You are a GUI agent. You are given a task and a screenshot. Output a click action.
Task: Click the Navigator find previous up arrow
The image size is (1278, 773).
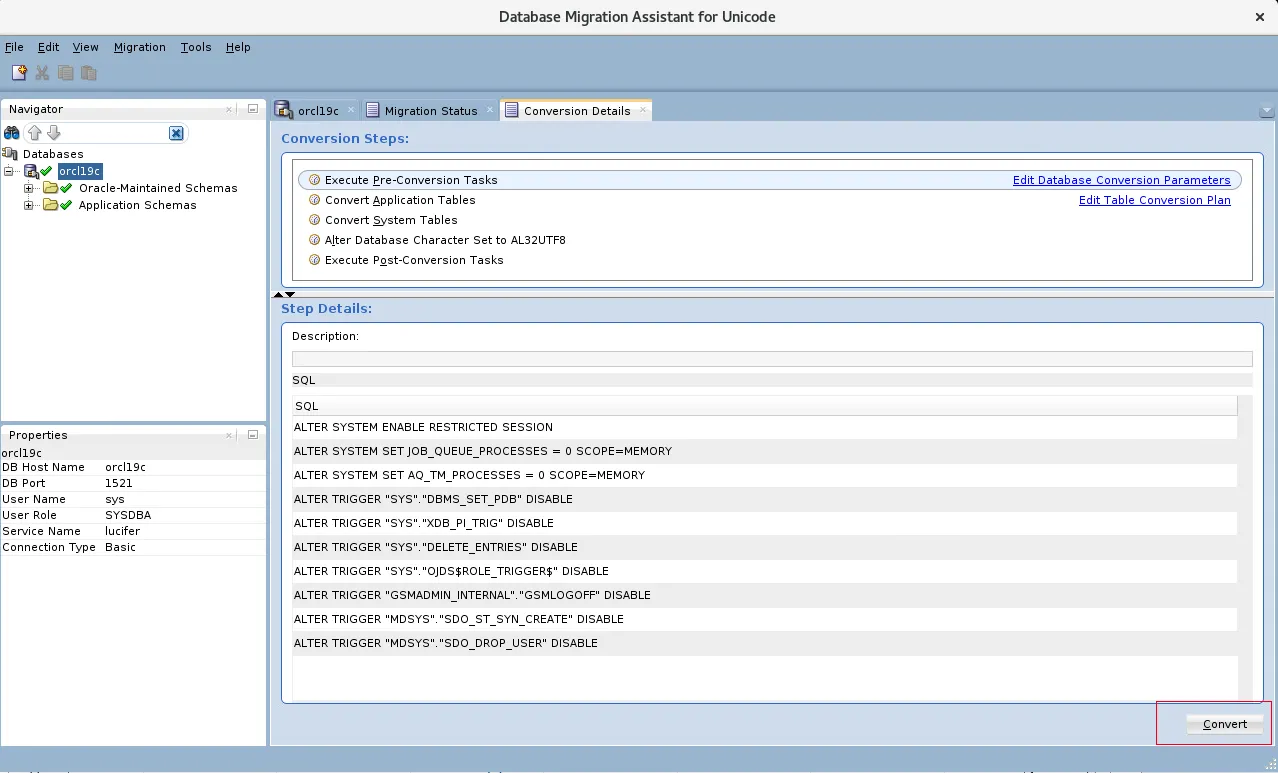(35, 133)
